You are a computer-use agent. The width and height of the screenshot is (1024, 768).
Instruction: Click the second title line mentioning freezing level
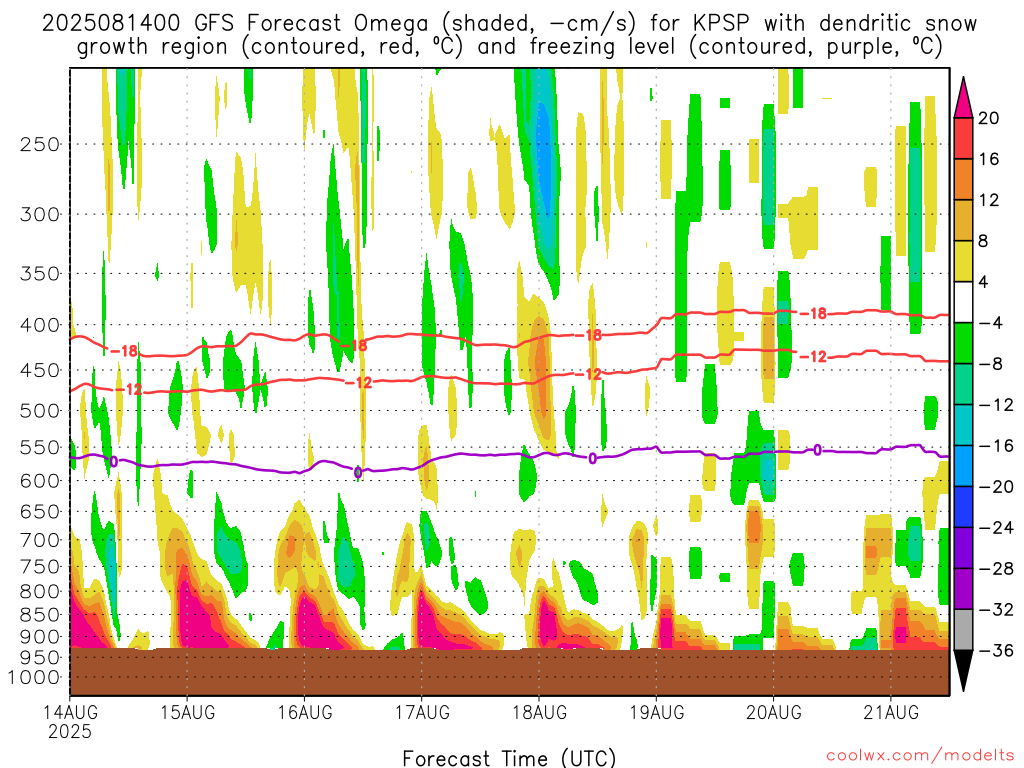tap(509, 47)
